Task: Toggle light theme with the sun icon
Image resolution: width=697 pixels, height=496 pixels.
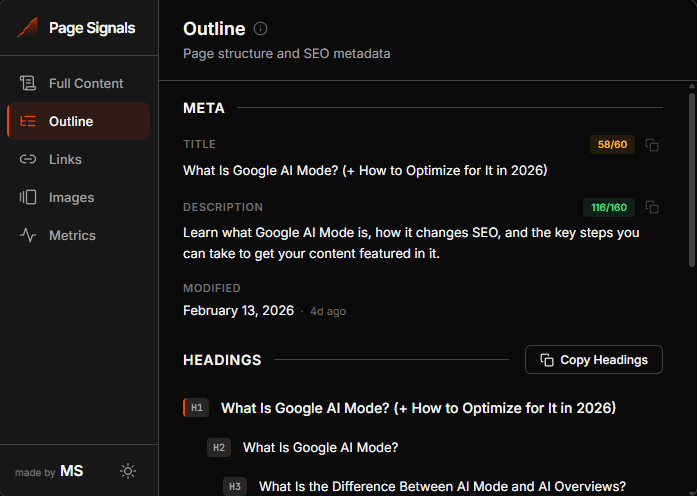Action: click(128, 471)
